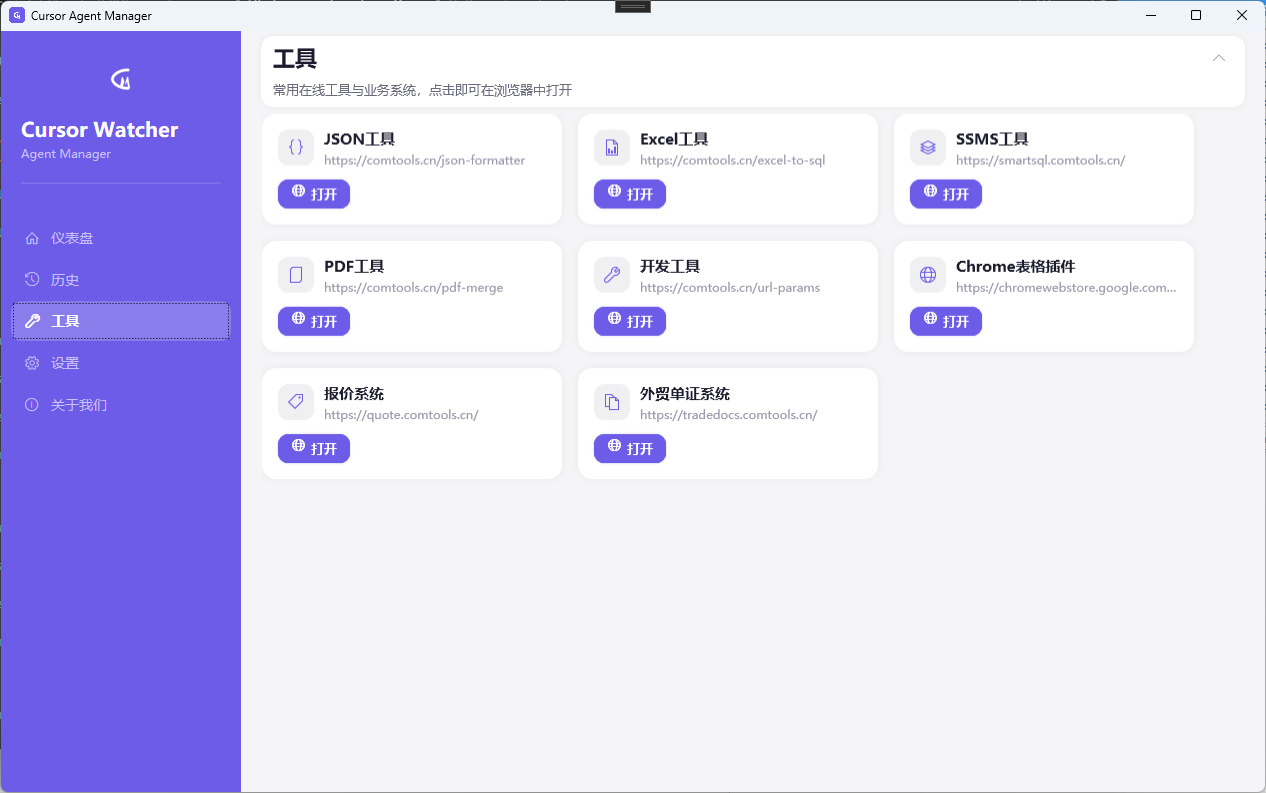The image size is (1266, 793).
Task: Click the JSON工具 curly braces icon
Action: click(x=296, y=147)
